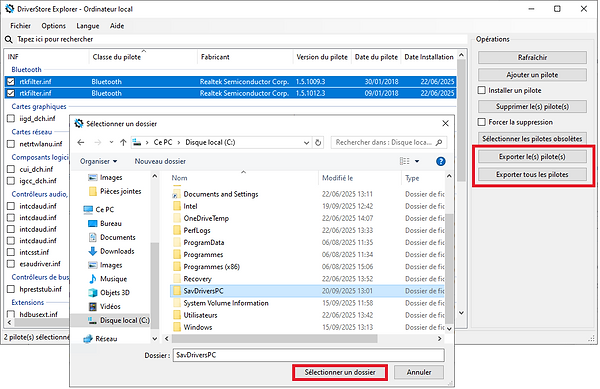Click the Tapez ici pour rechercher field

[241, 39]
